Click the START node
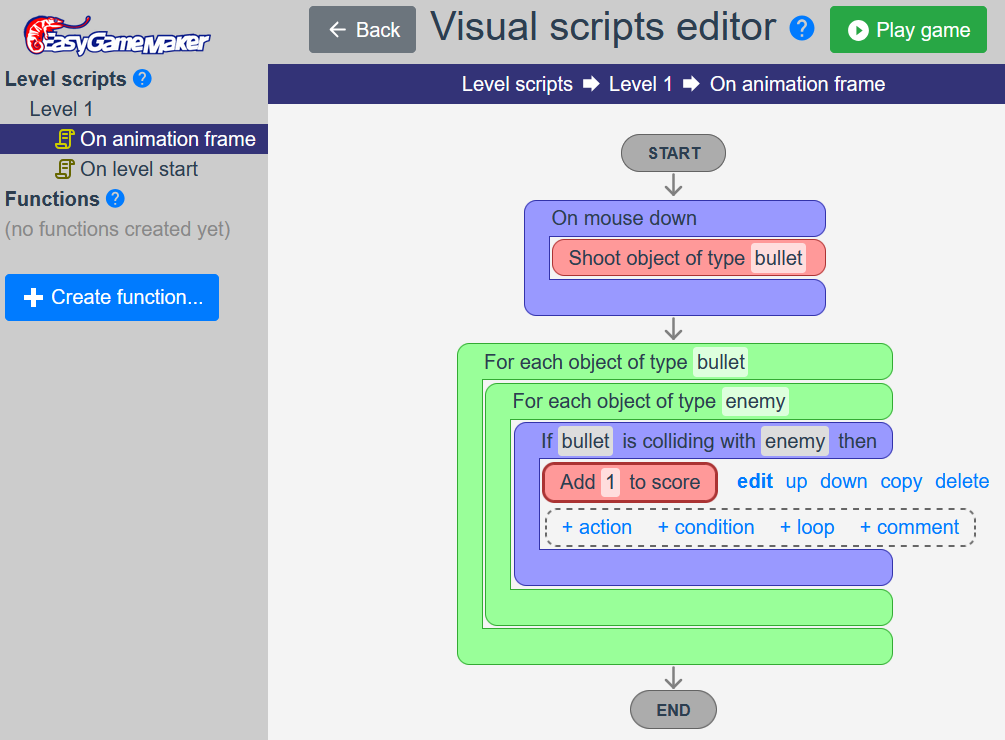The height and width of the screenshot is (740, 1005). pyautogui.click(x=674, y=153)
